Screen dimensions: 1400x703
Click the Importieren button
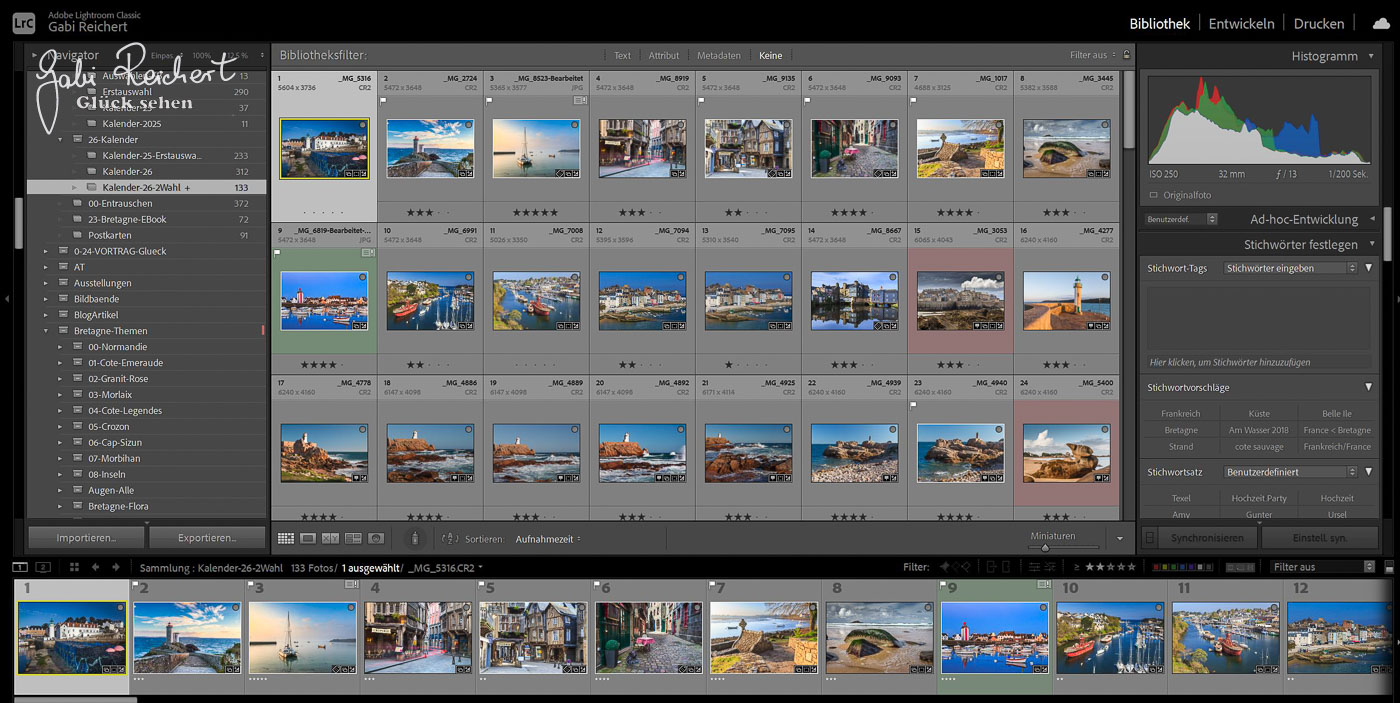click(x=86, y=538)
